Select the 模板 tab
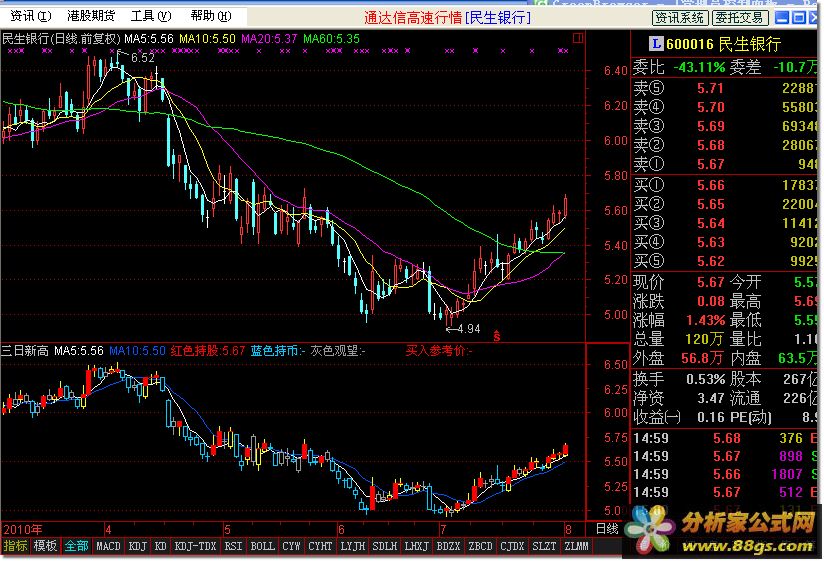Viewport: 824px width, 561px height. [x=45, y=546]
